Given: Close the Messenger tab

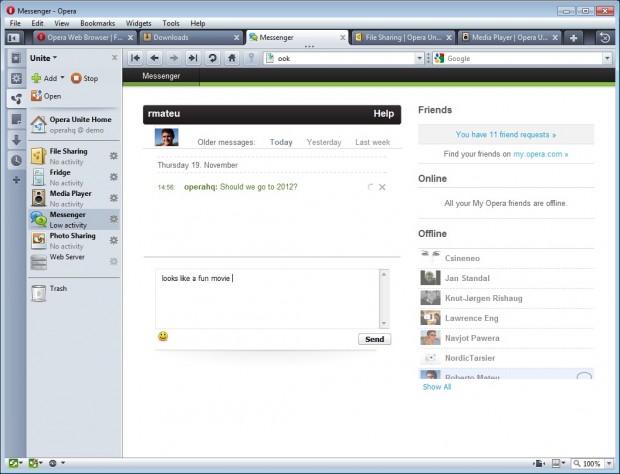Looking at the screenshot, I should coord(342,38).
